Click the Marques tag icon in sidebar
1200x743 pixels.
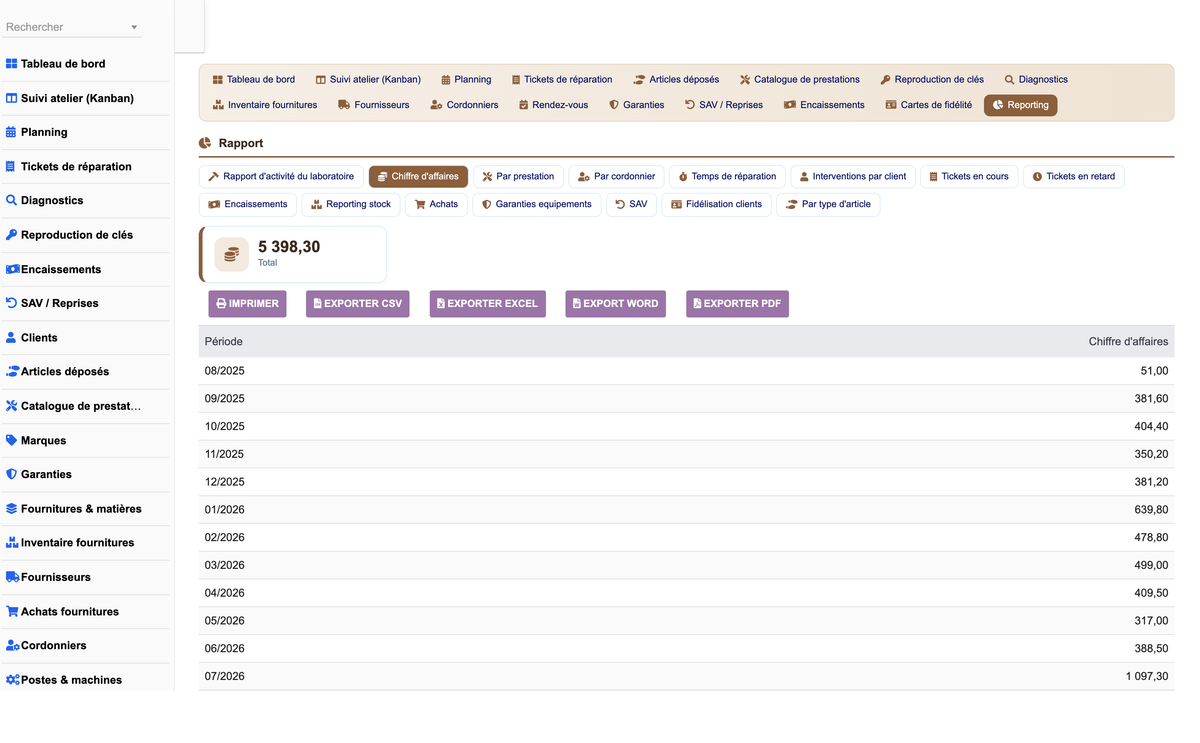tap(12, 440)
